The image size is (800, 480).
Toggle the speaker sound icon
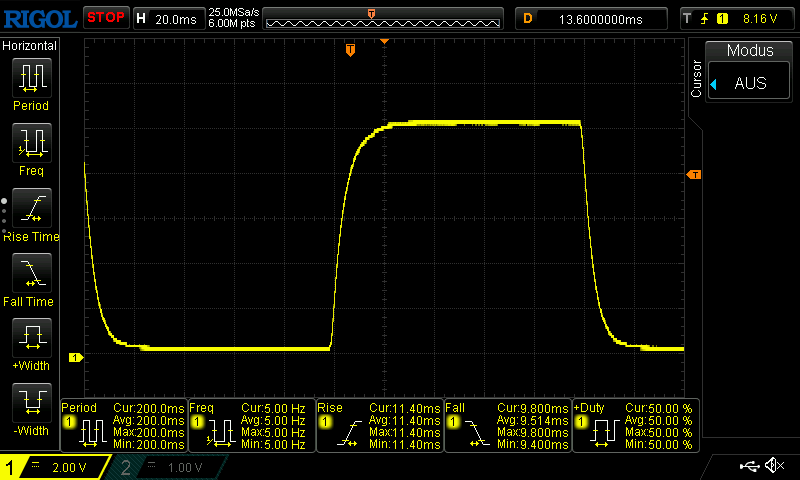click(773, 466)
